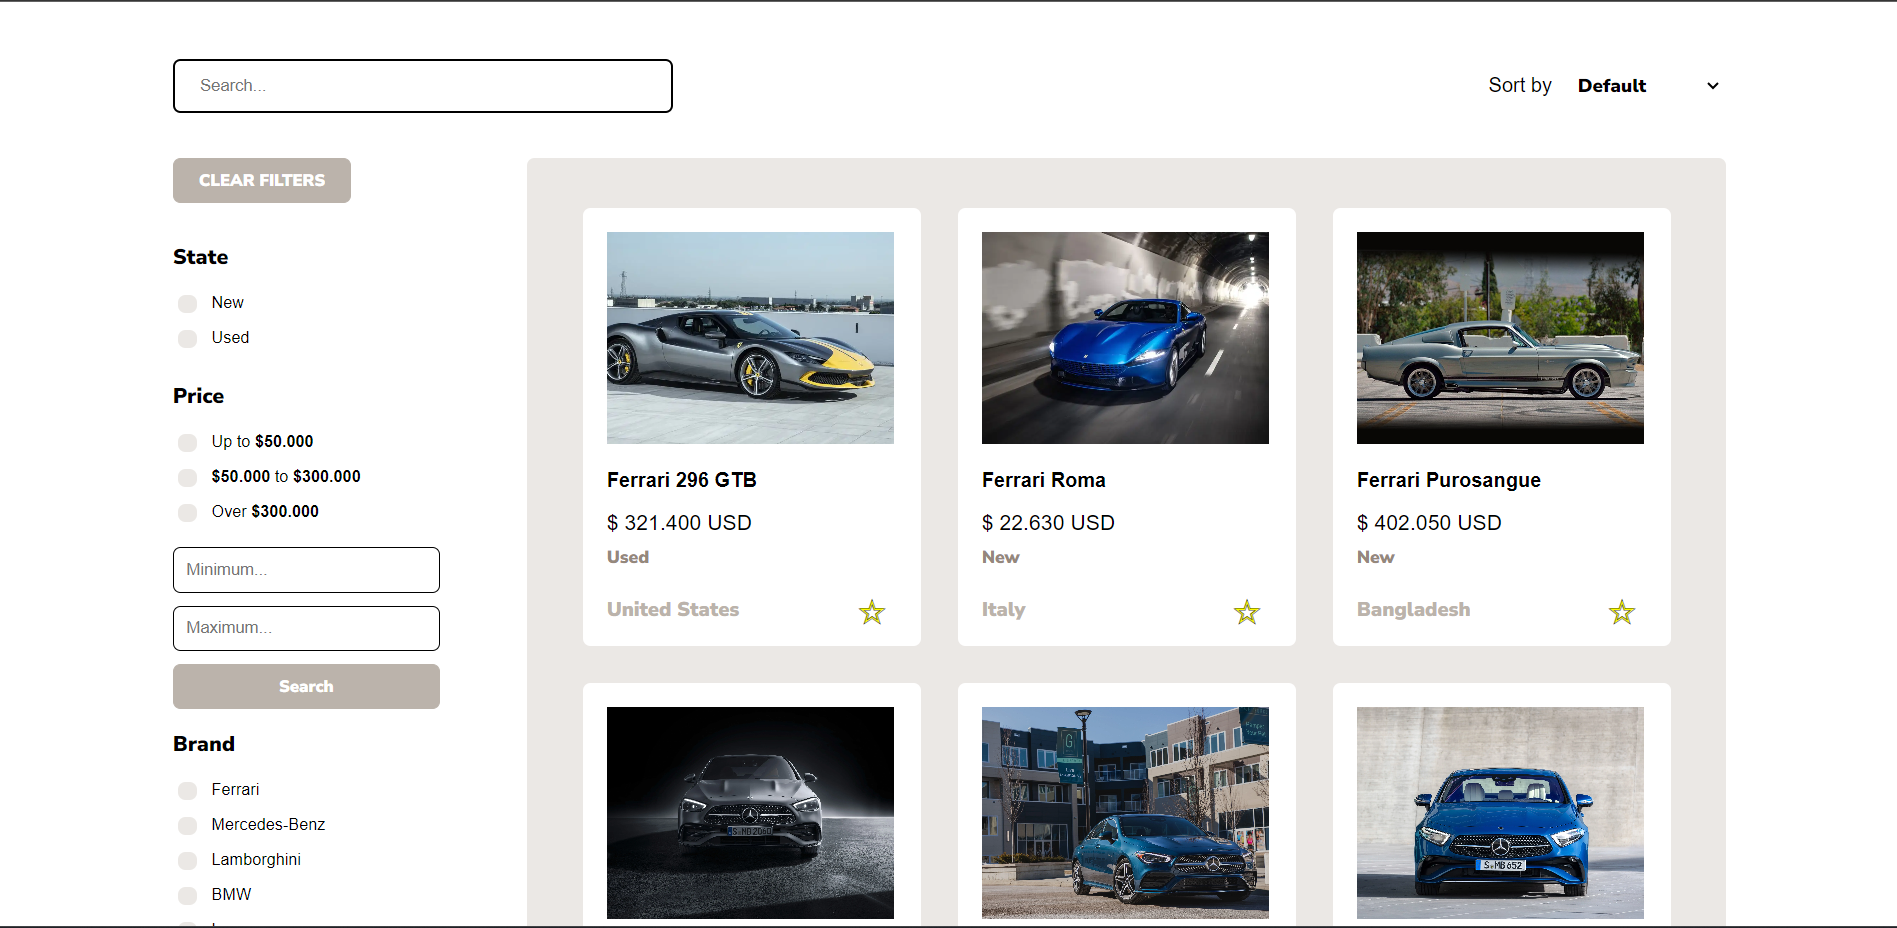
Task: Choose the Up to $50.000 price filter
Action: click(187, 442)
